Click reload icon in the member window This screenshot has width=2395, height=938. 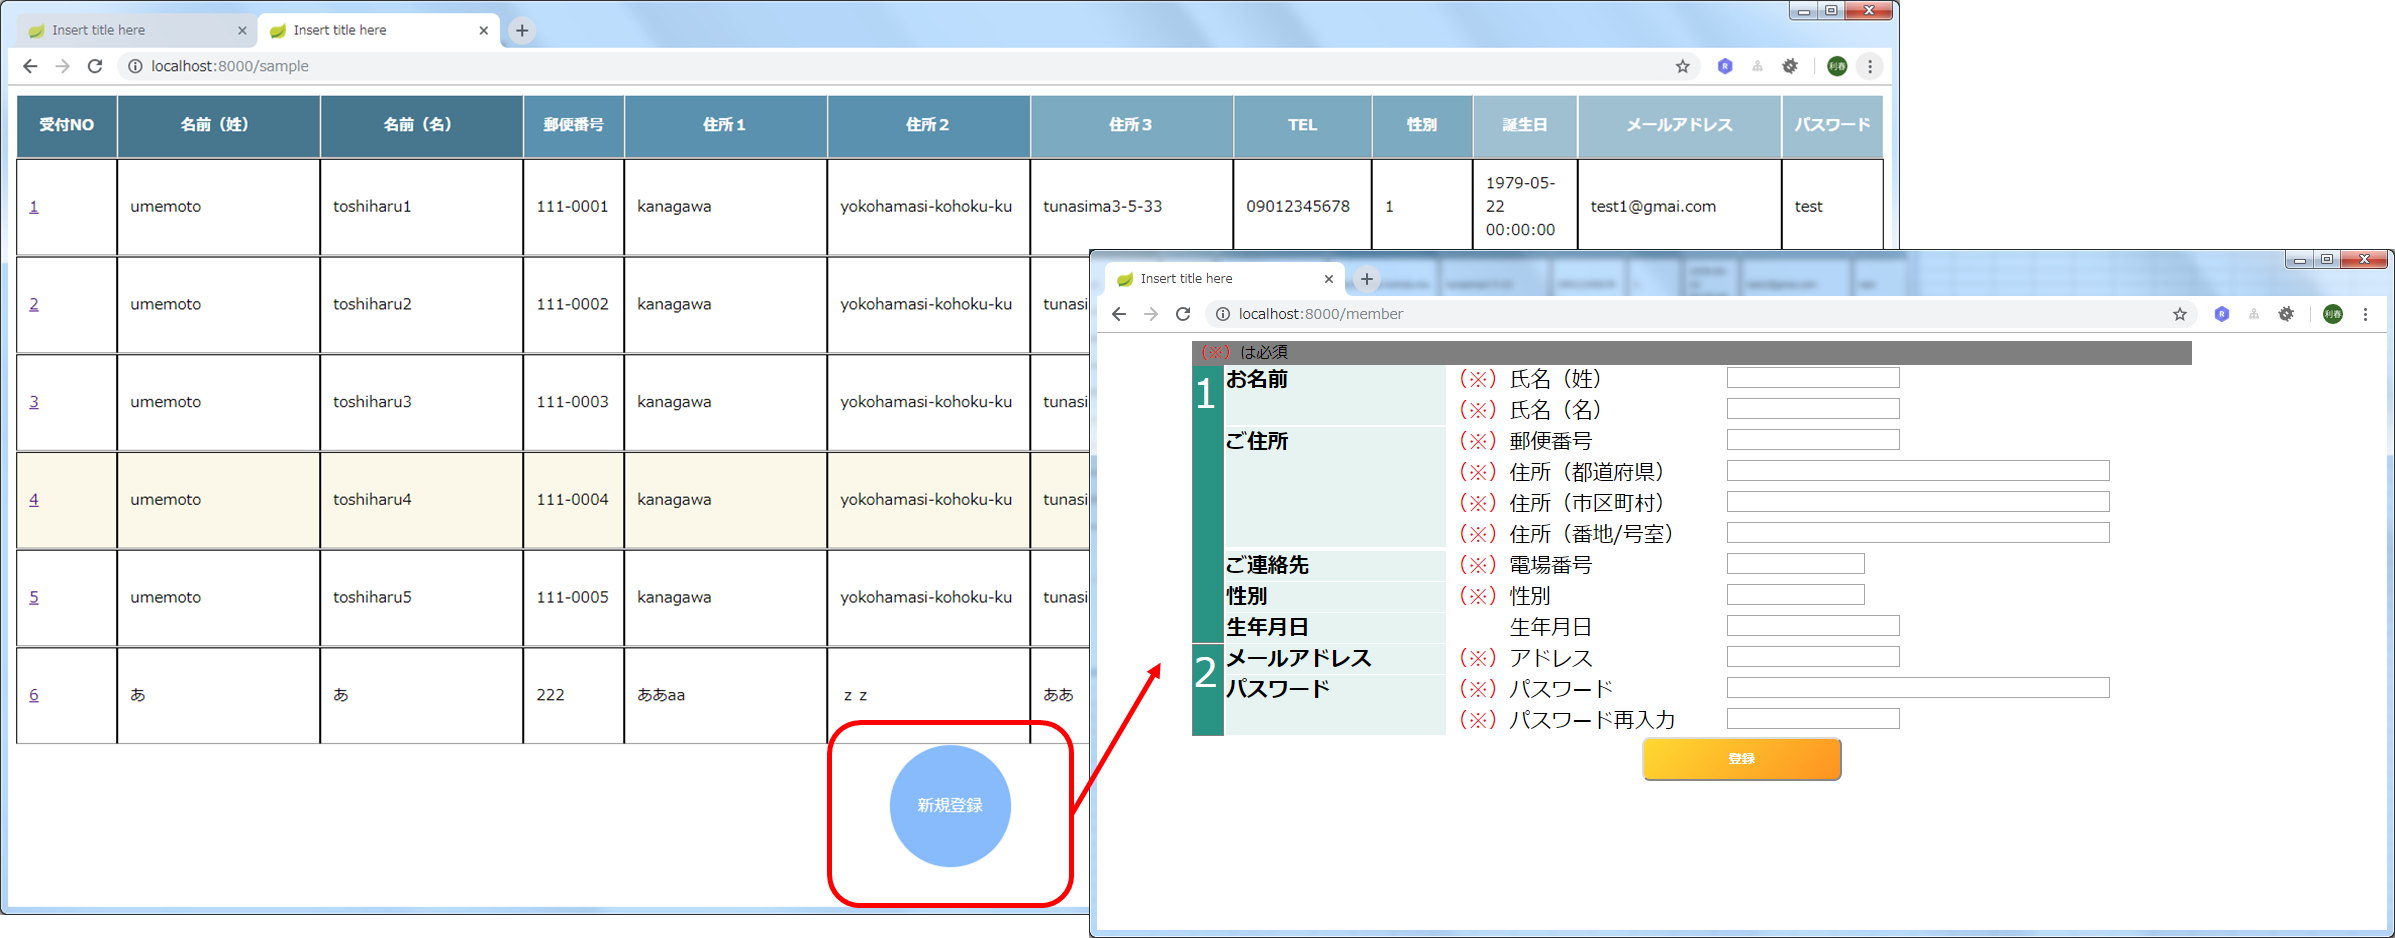1183,314
